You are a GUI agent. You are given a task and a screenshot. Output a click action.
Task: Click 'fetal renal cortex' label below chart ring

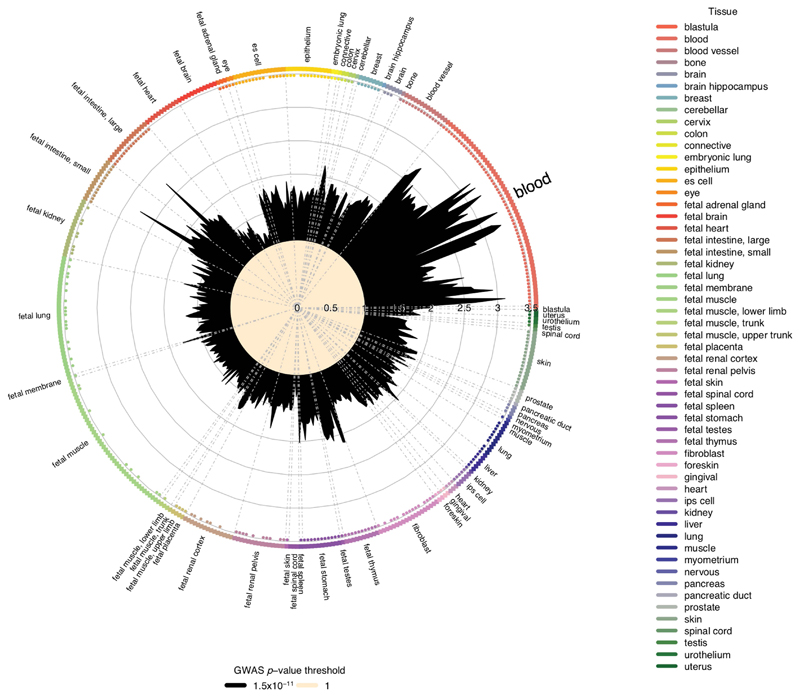coord(192,563)
